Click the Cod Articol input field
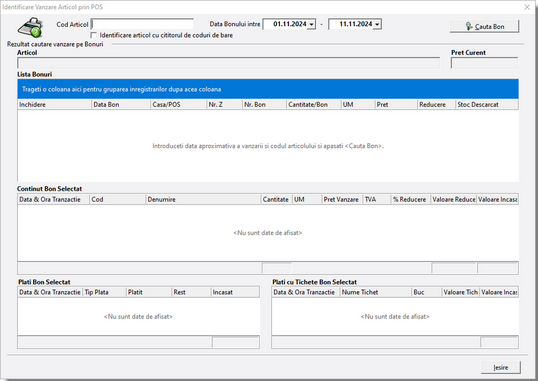Image resolution: width=538 pixels, height=381 pixels. (143, 24)
